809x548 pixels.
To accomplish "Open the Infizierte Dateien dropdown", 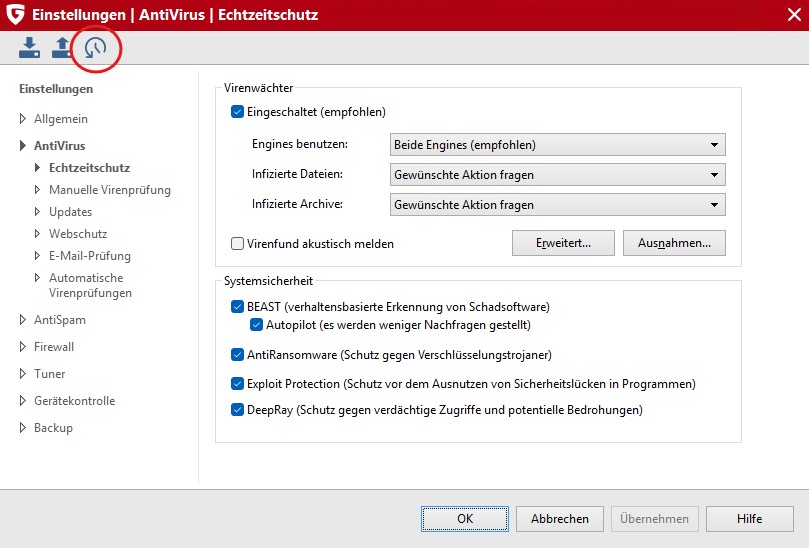I will 558,175.
